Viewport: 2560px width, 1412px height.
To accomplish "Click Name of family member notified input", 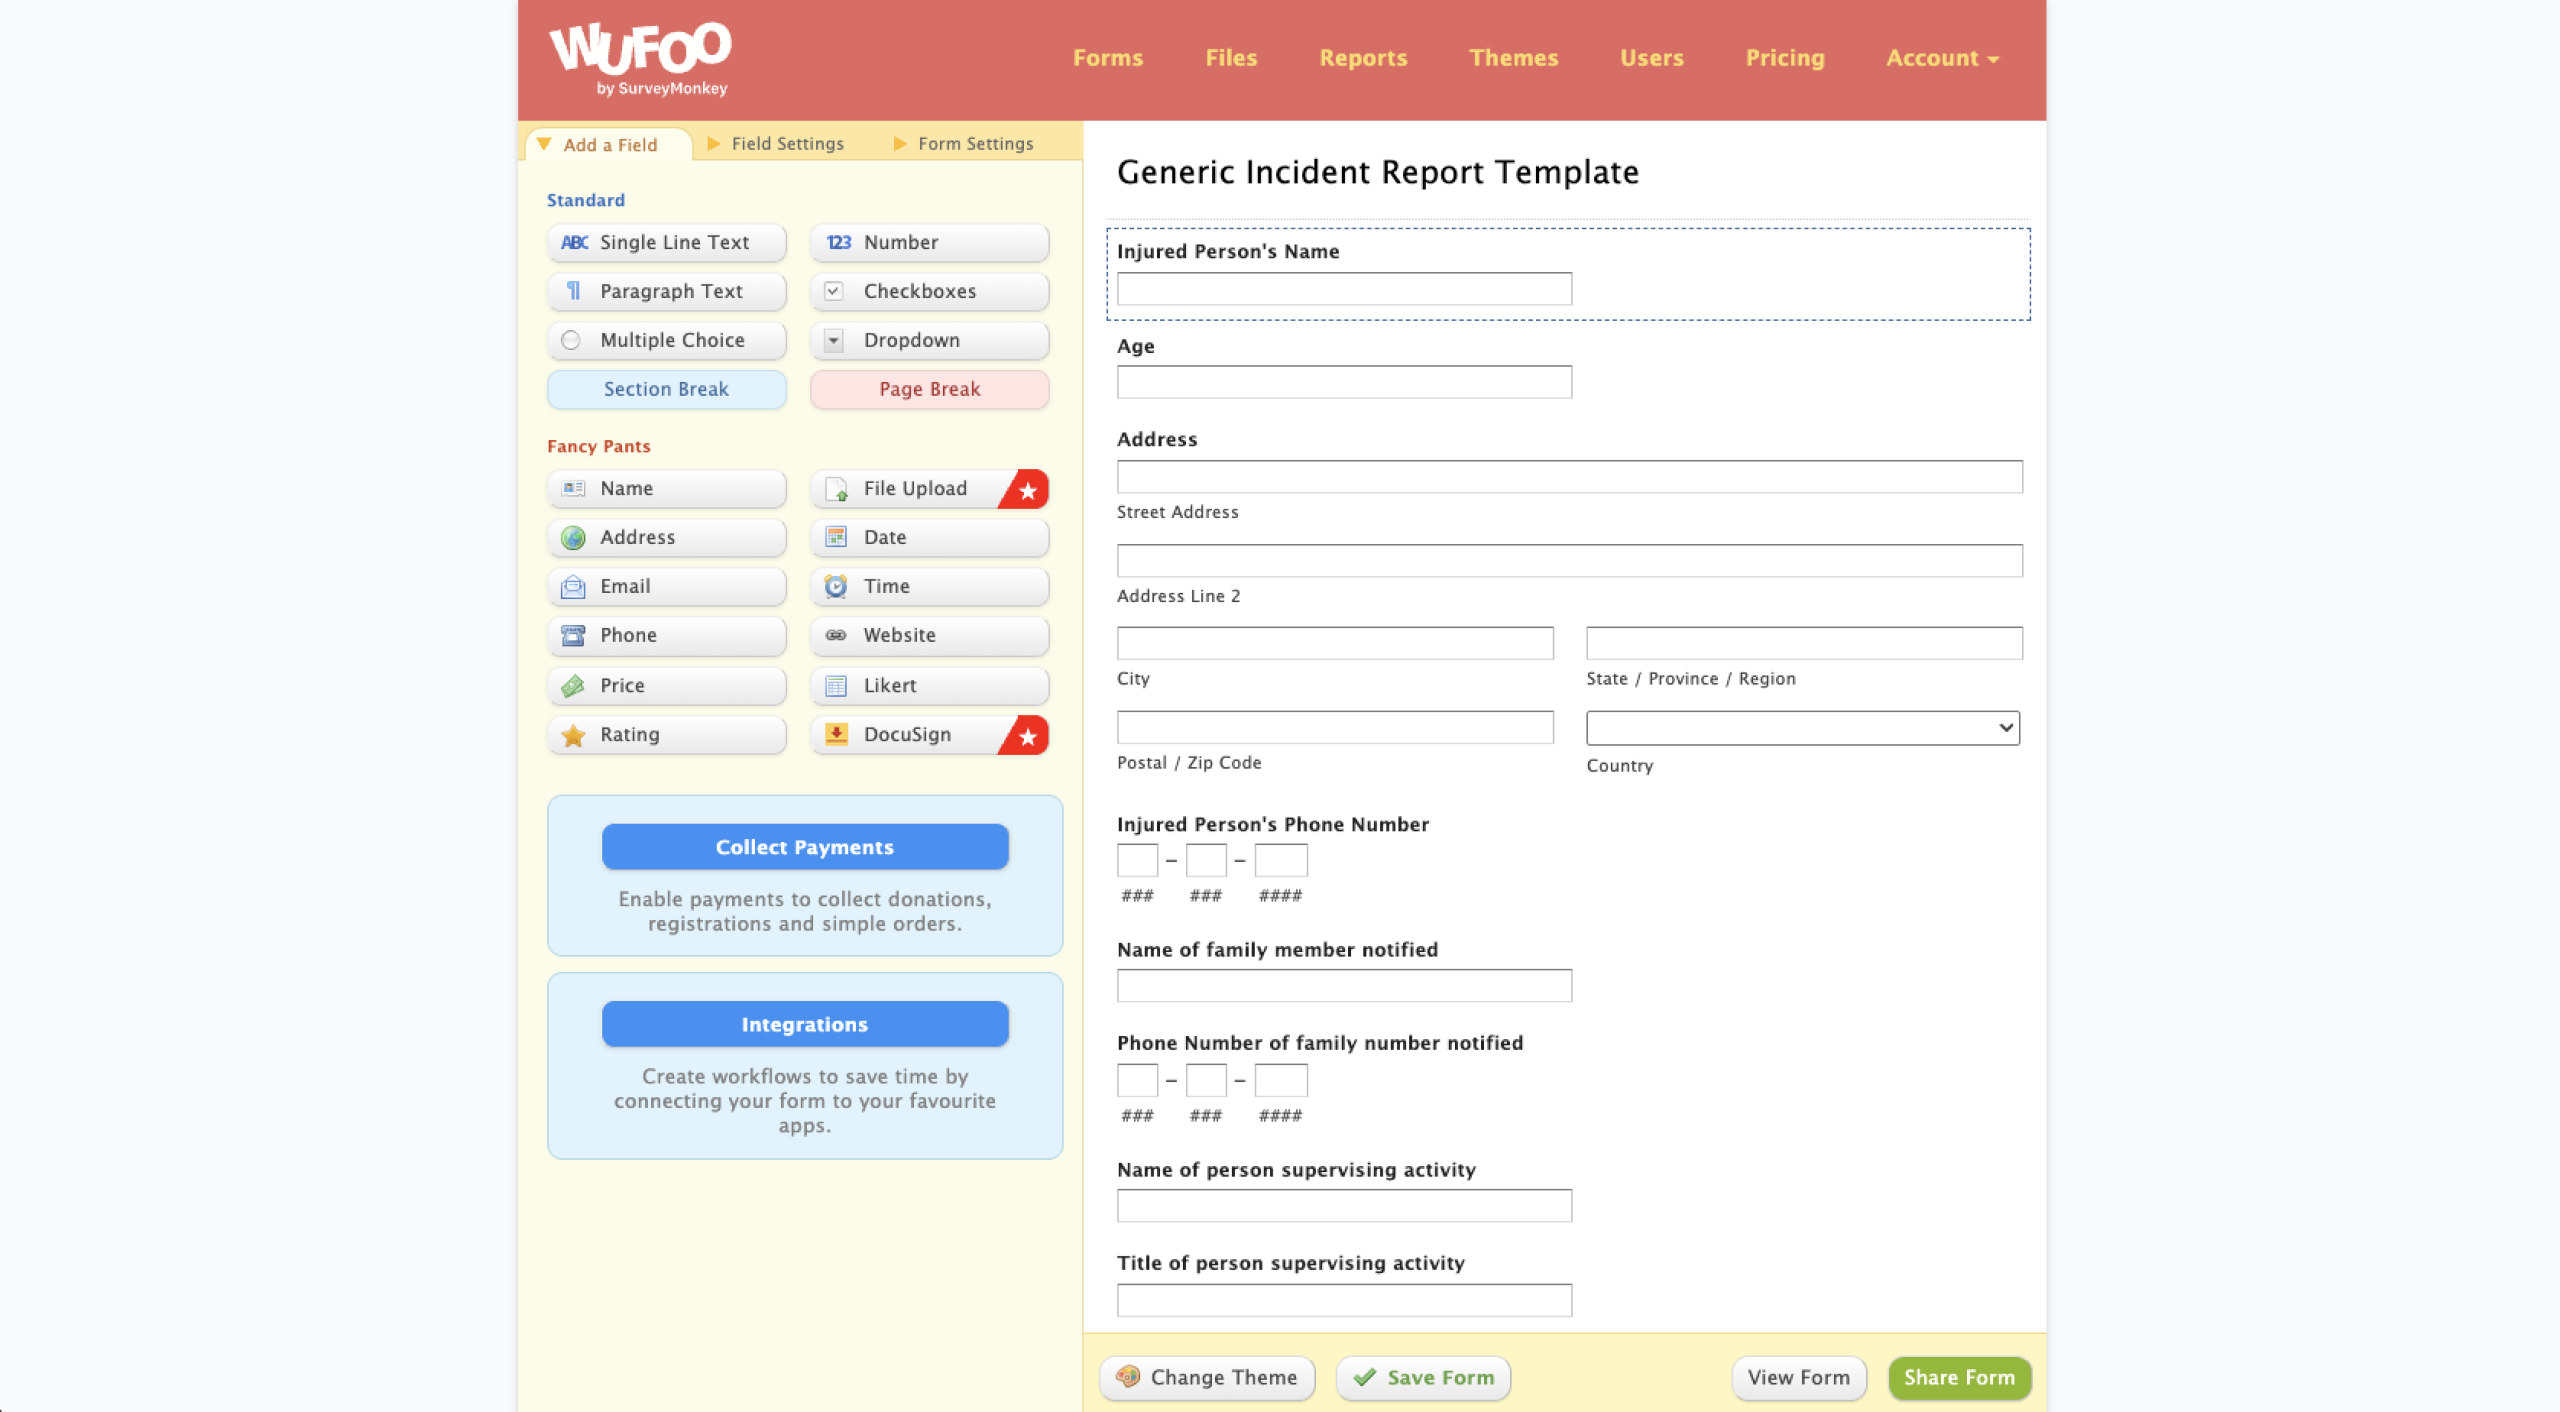I will click(x=1344, y=985).
